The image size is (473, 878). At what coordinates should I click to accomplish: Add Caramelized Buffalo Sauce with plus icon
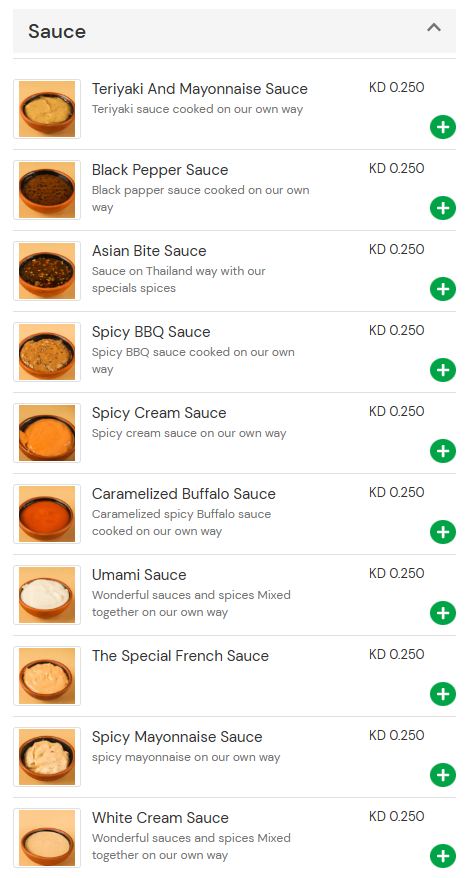click(x=443, y=532)
